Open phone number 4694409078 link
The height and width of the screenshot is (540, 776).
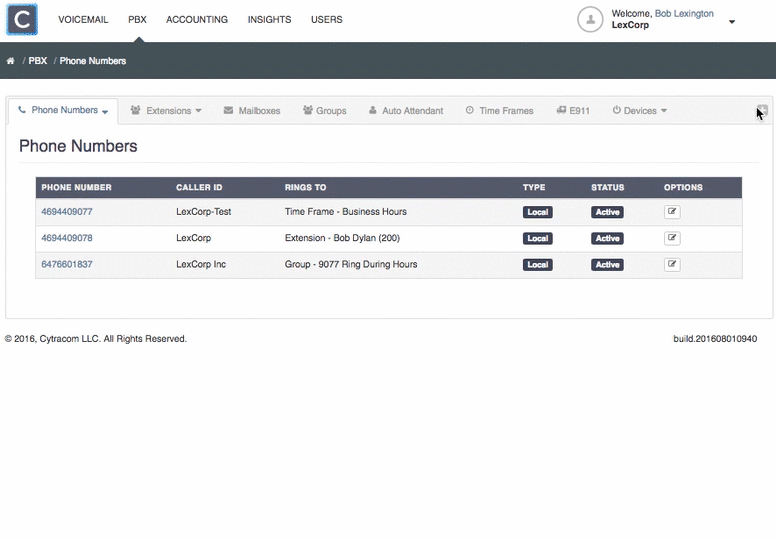point(67,238)
